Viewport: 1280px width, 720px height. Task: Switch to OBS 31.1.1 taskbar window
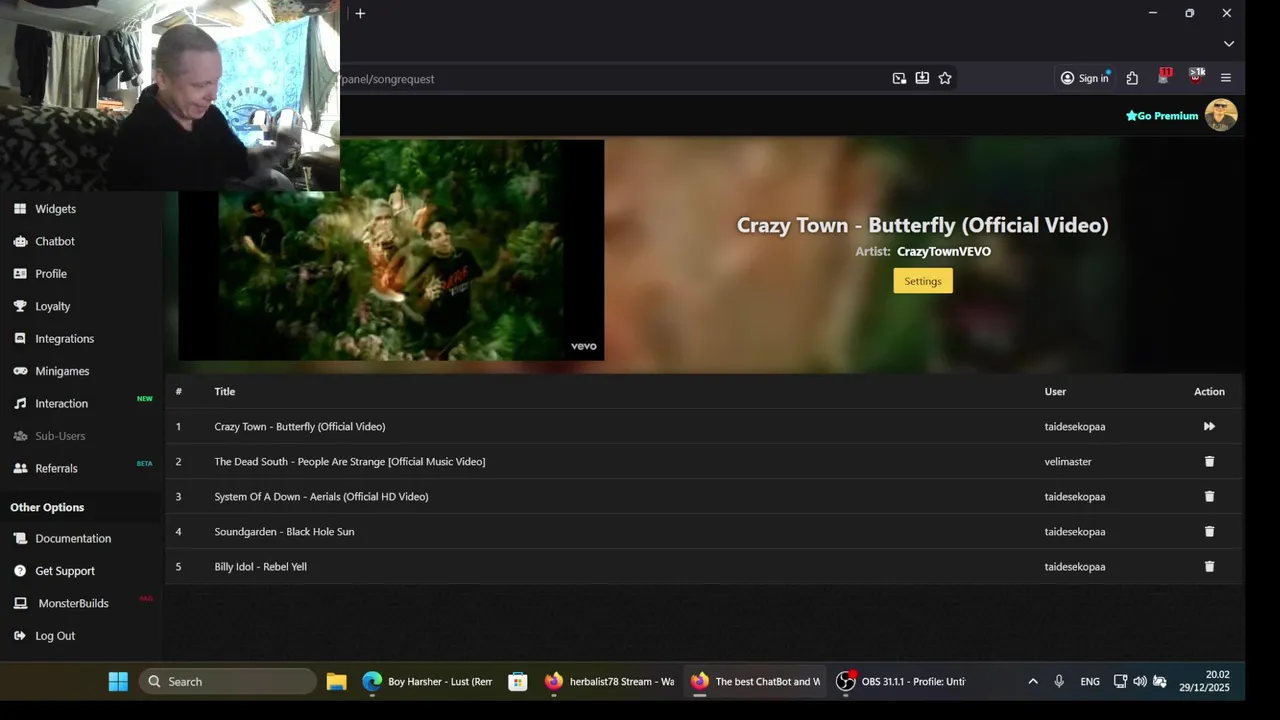click(901, 681)
